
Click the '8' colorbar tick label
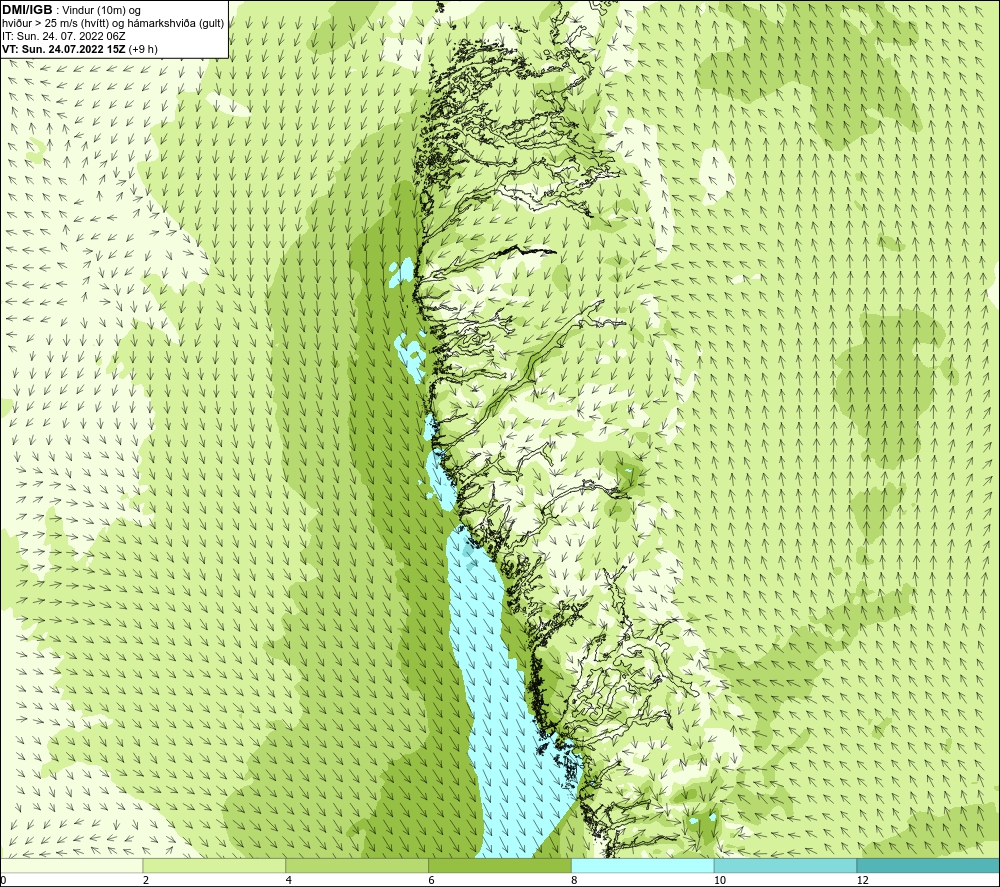(x=575, y=880)
